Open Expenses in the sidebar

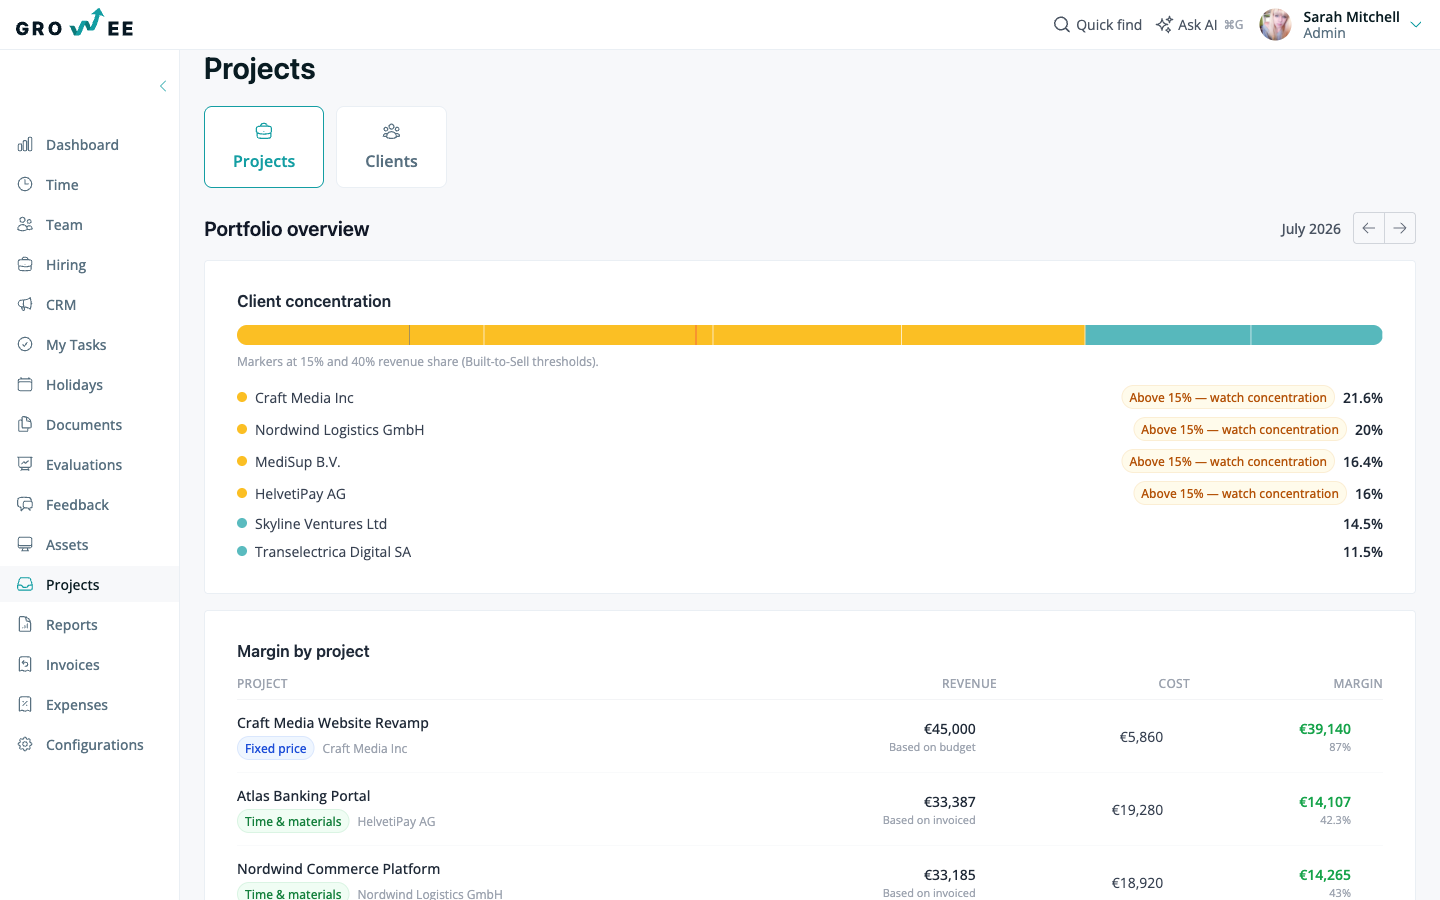[90, 705]
